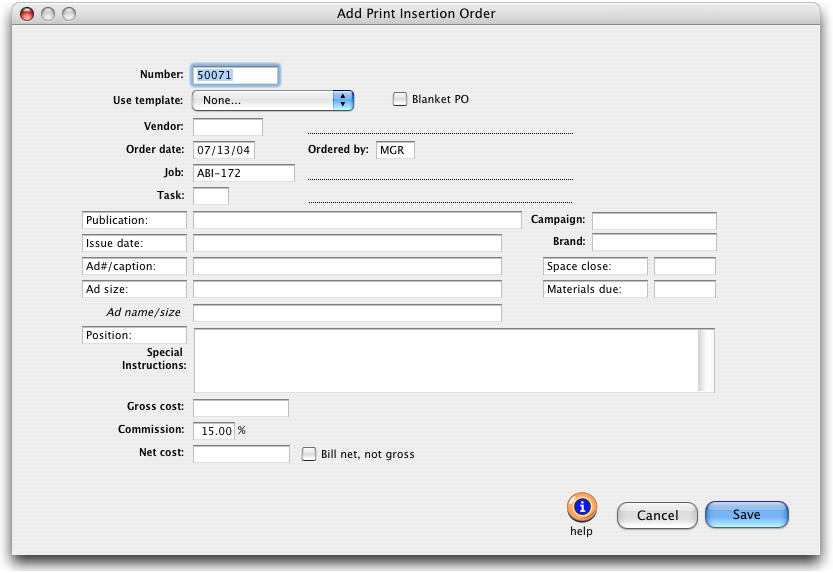Enable the Blanket PO checkbox
Screen dimensions: 833x573
click(x=400, y=99)
